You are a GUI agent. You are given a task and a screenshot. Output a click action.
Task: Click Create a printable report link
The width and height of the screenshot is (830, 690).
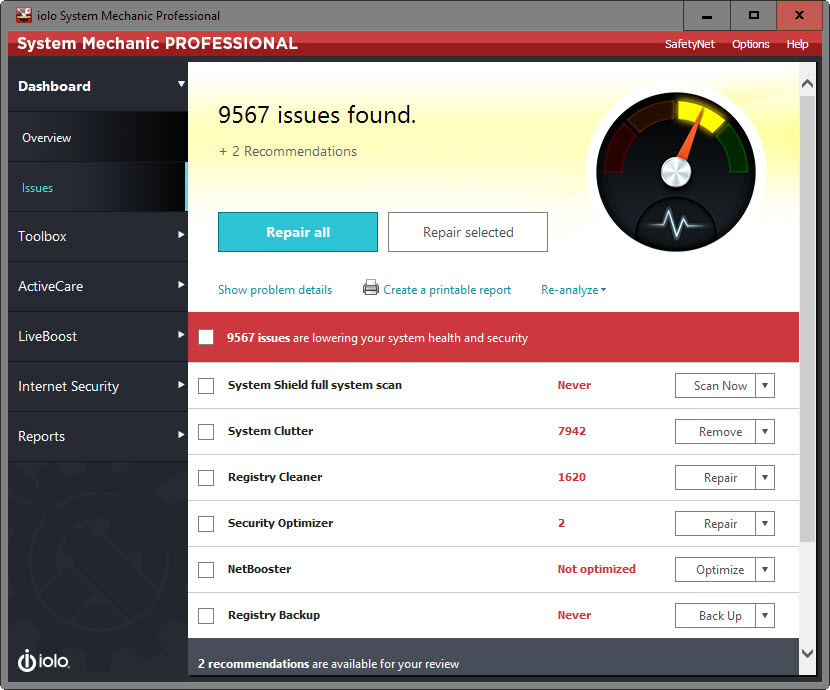coord(447,290)
